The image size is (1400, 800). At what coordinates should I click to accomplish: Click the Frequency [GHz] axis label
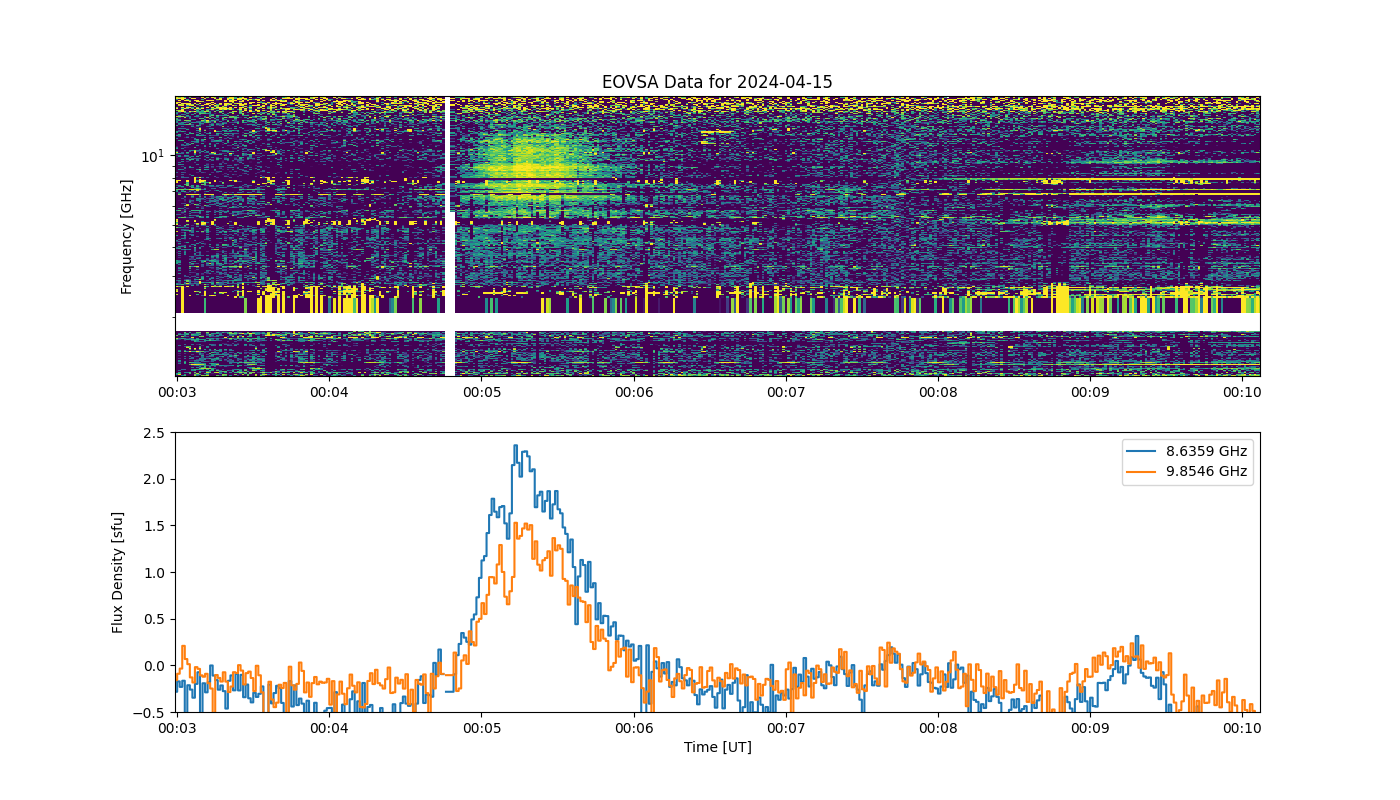(x=127, y=237)
